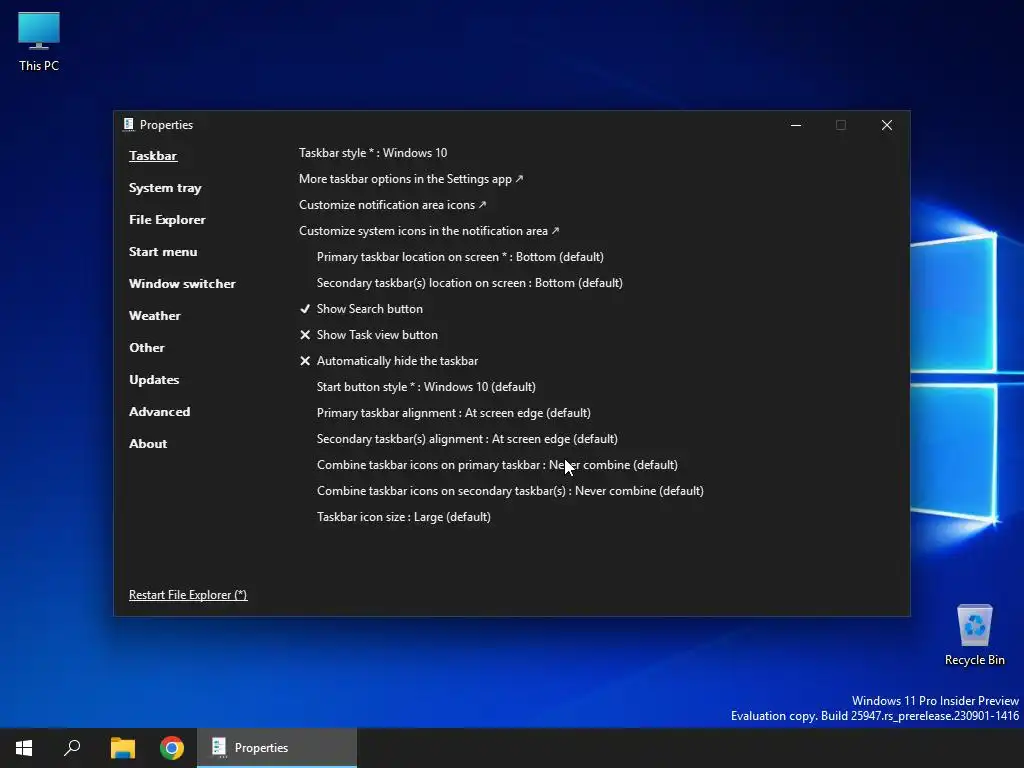Image resolution: width=1024 pixels, height=768 pixels.
Task: Click Restart File Explorer (*) link
Action: tap(188, 595)
